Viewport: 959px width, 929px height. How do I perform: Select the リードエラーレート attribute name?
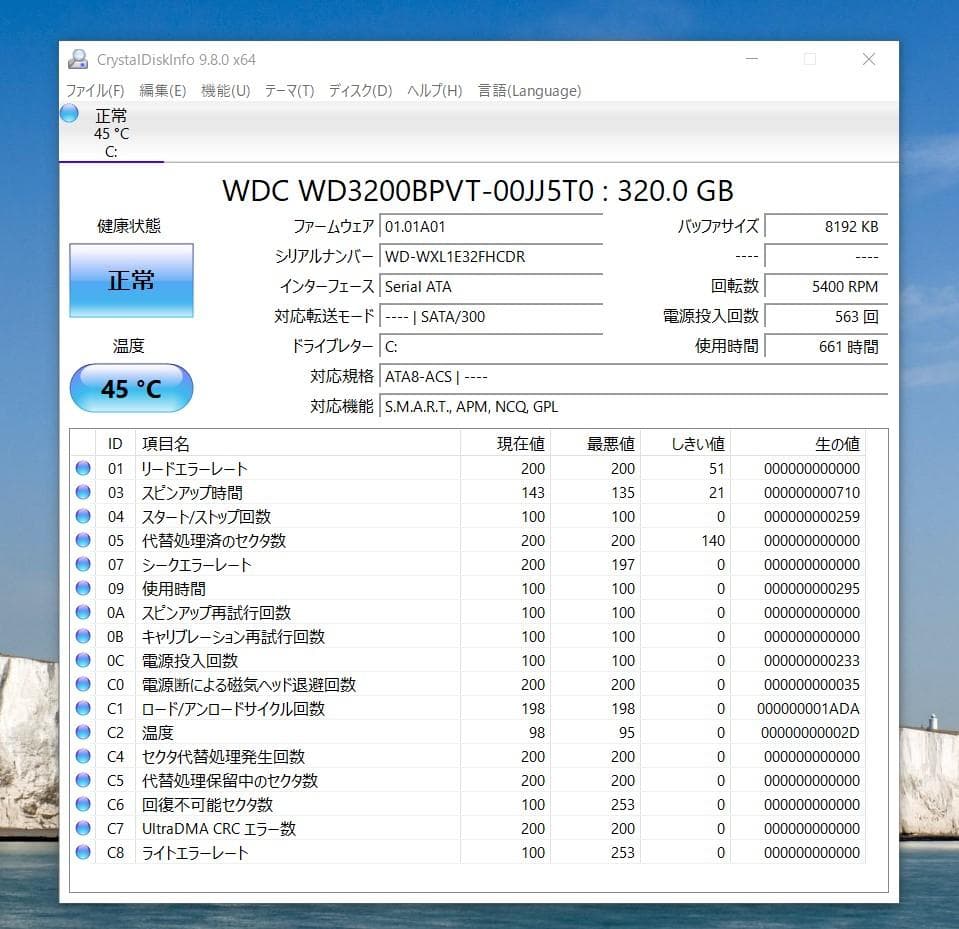(194, 468)
